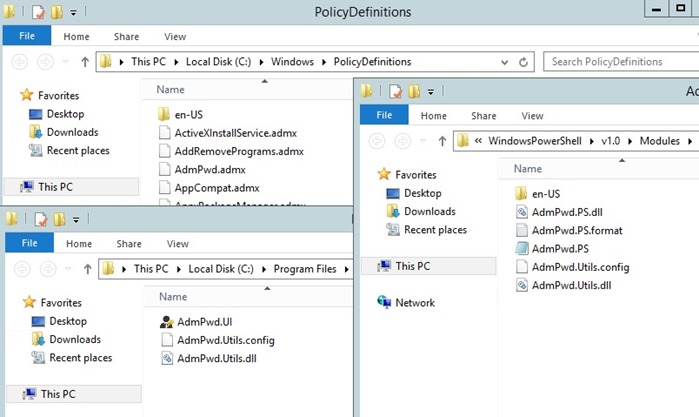Expand arrow after Modules breadcrumb
Viewport: 699px width, 417px height.
coord(690,141)
